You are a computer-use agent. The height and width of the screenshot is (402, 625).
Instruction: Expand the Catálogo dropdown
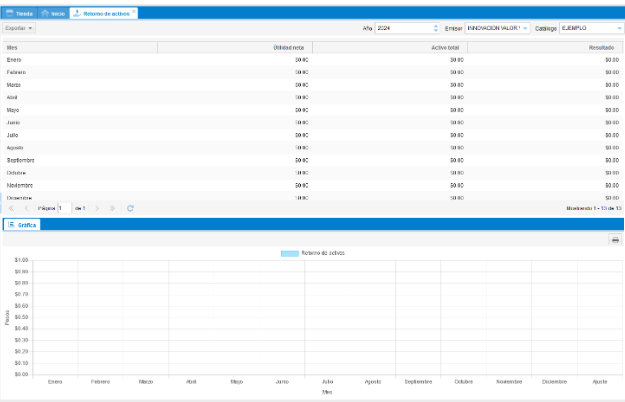(619, 28)
